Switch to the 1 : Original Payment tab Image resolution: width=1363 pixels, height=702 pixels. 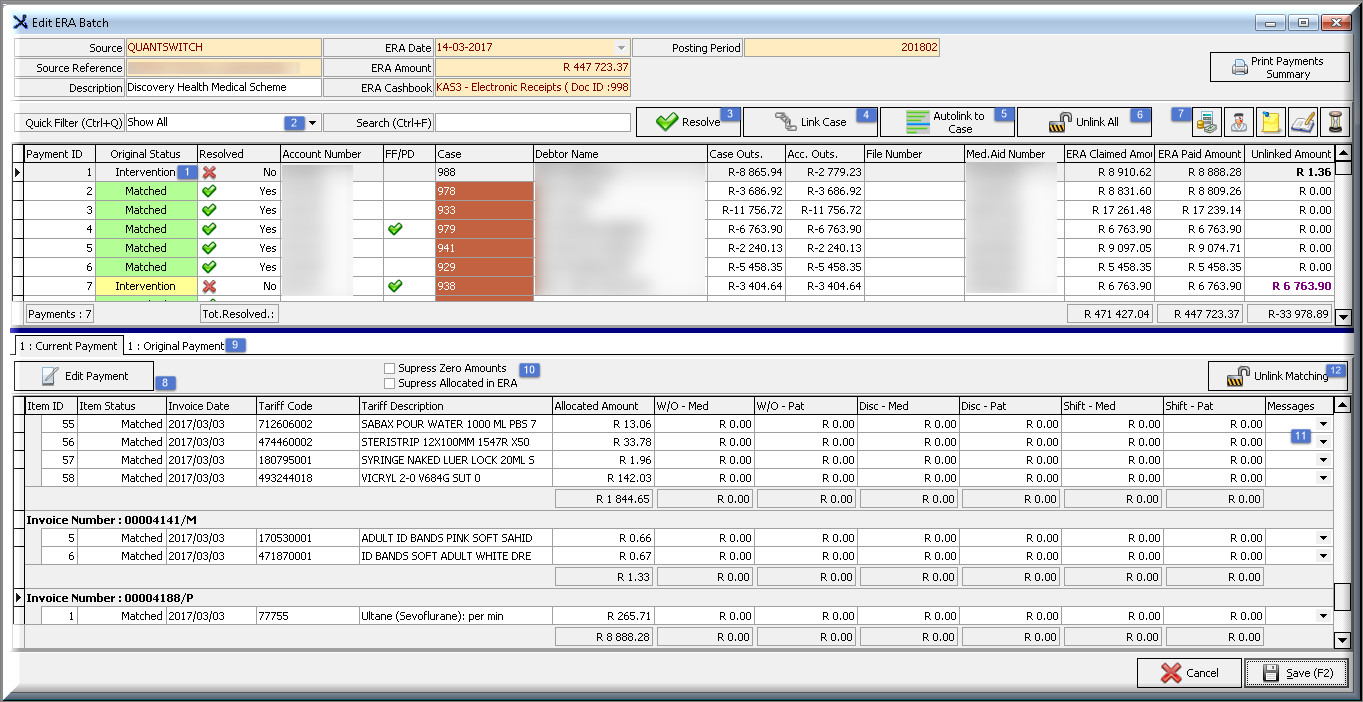tap(175, 346)
